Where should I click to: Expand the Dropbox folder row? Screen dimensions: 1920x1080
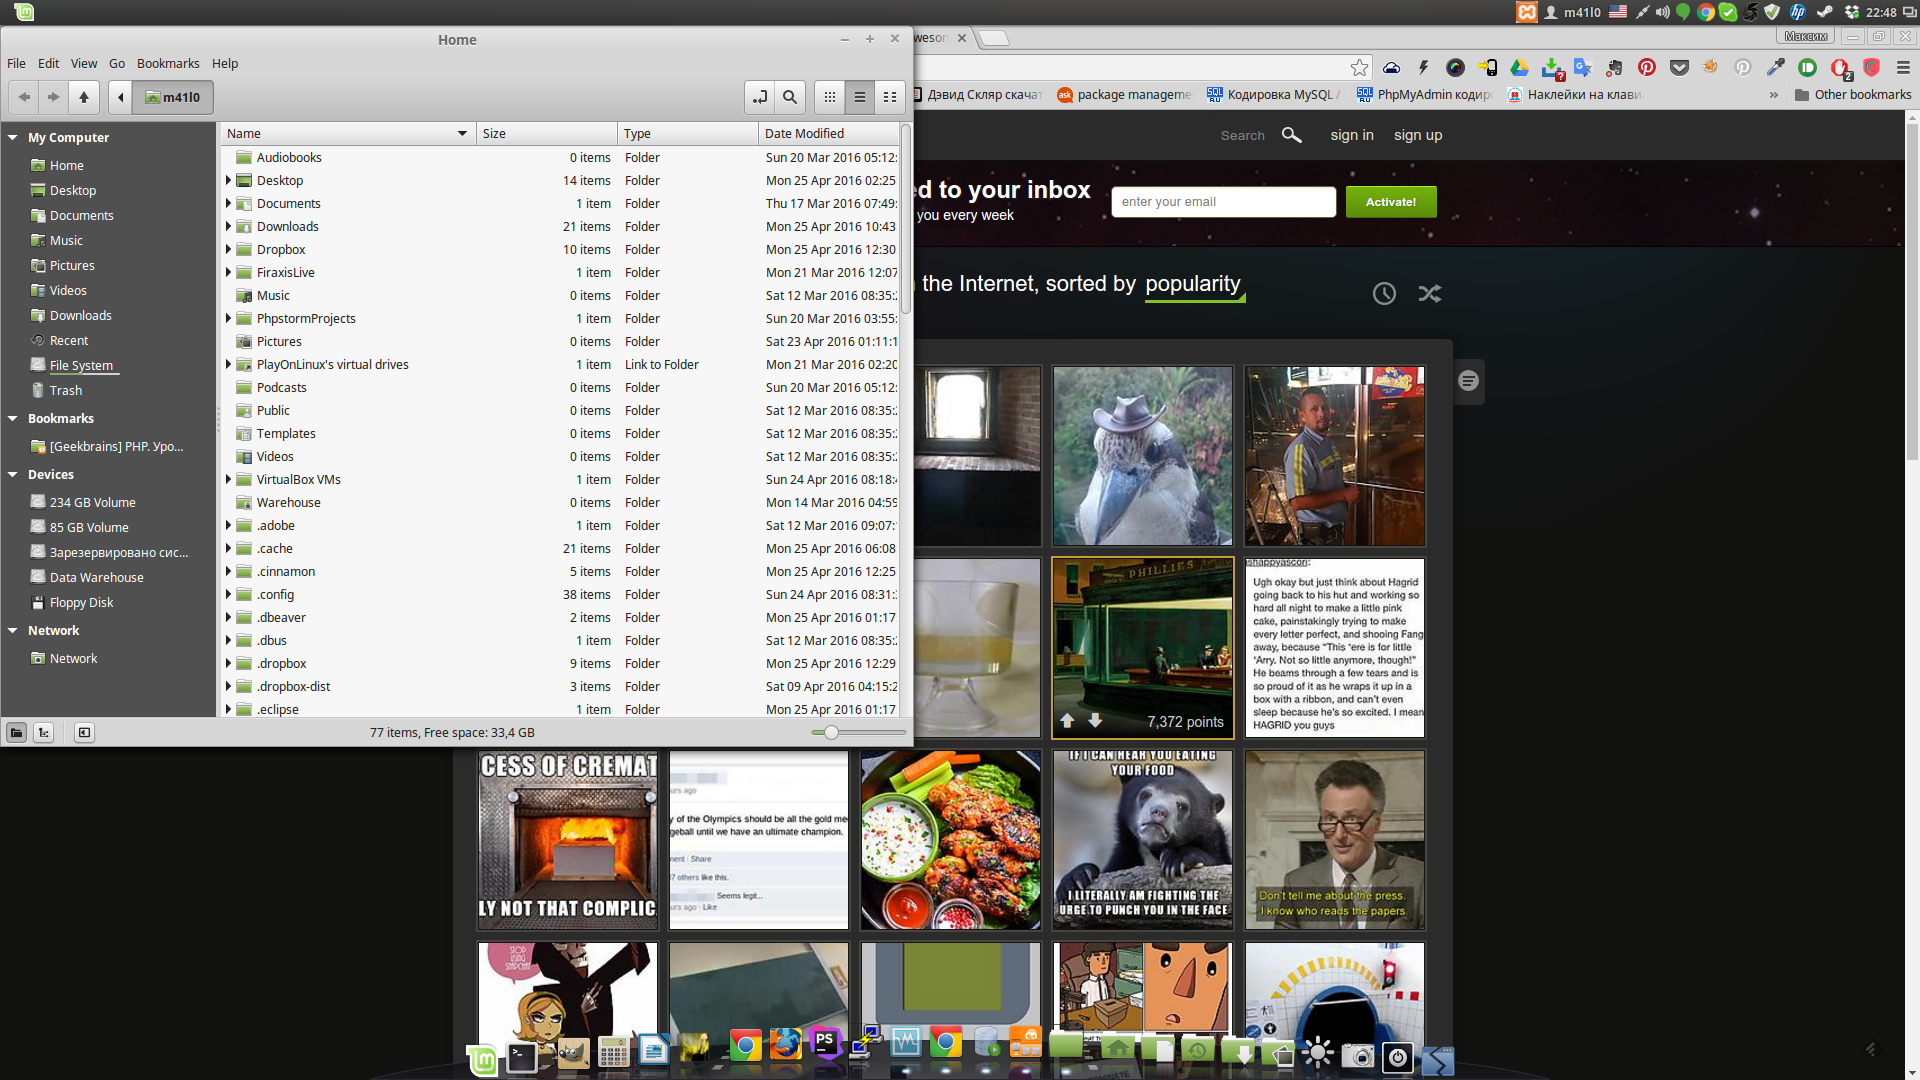tap(228, 249)
